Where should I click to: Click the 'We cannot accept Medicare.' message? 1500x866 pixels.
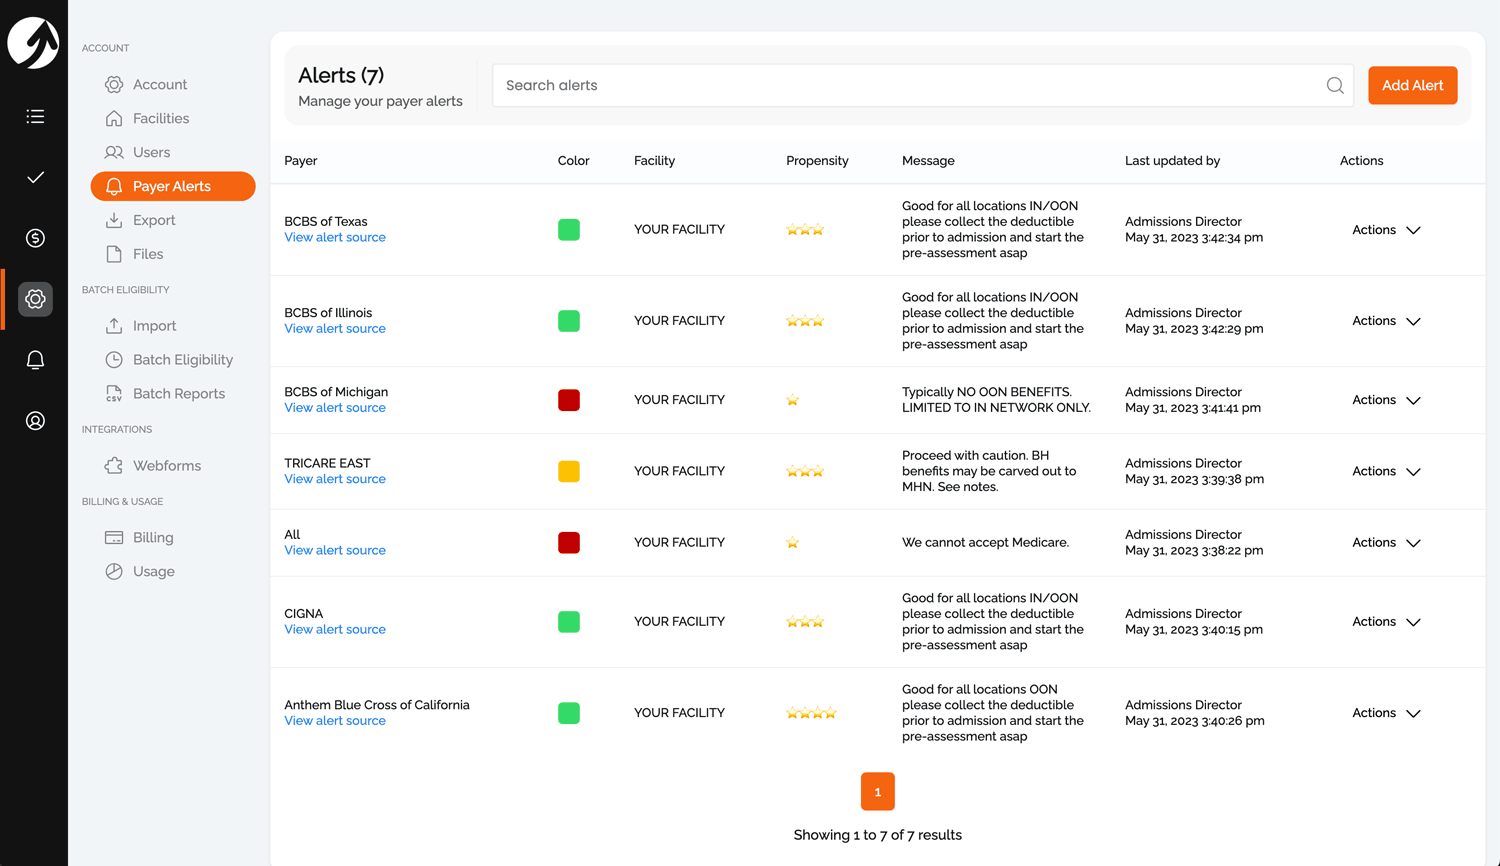point(985,543)
